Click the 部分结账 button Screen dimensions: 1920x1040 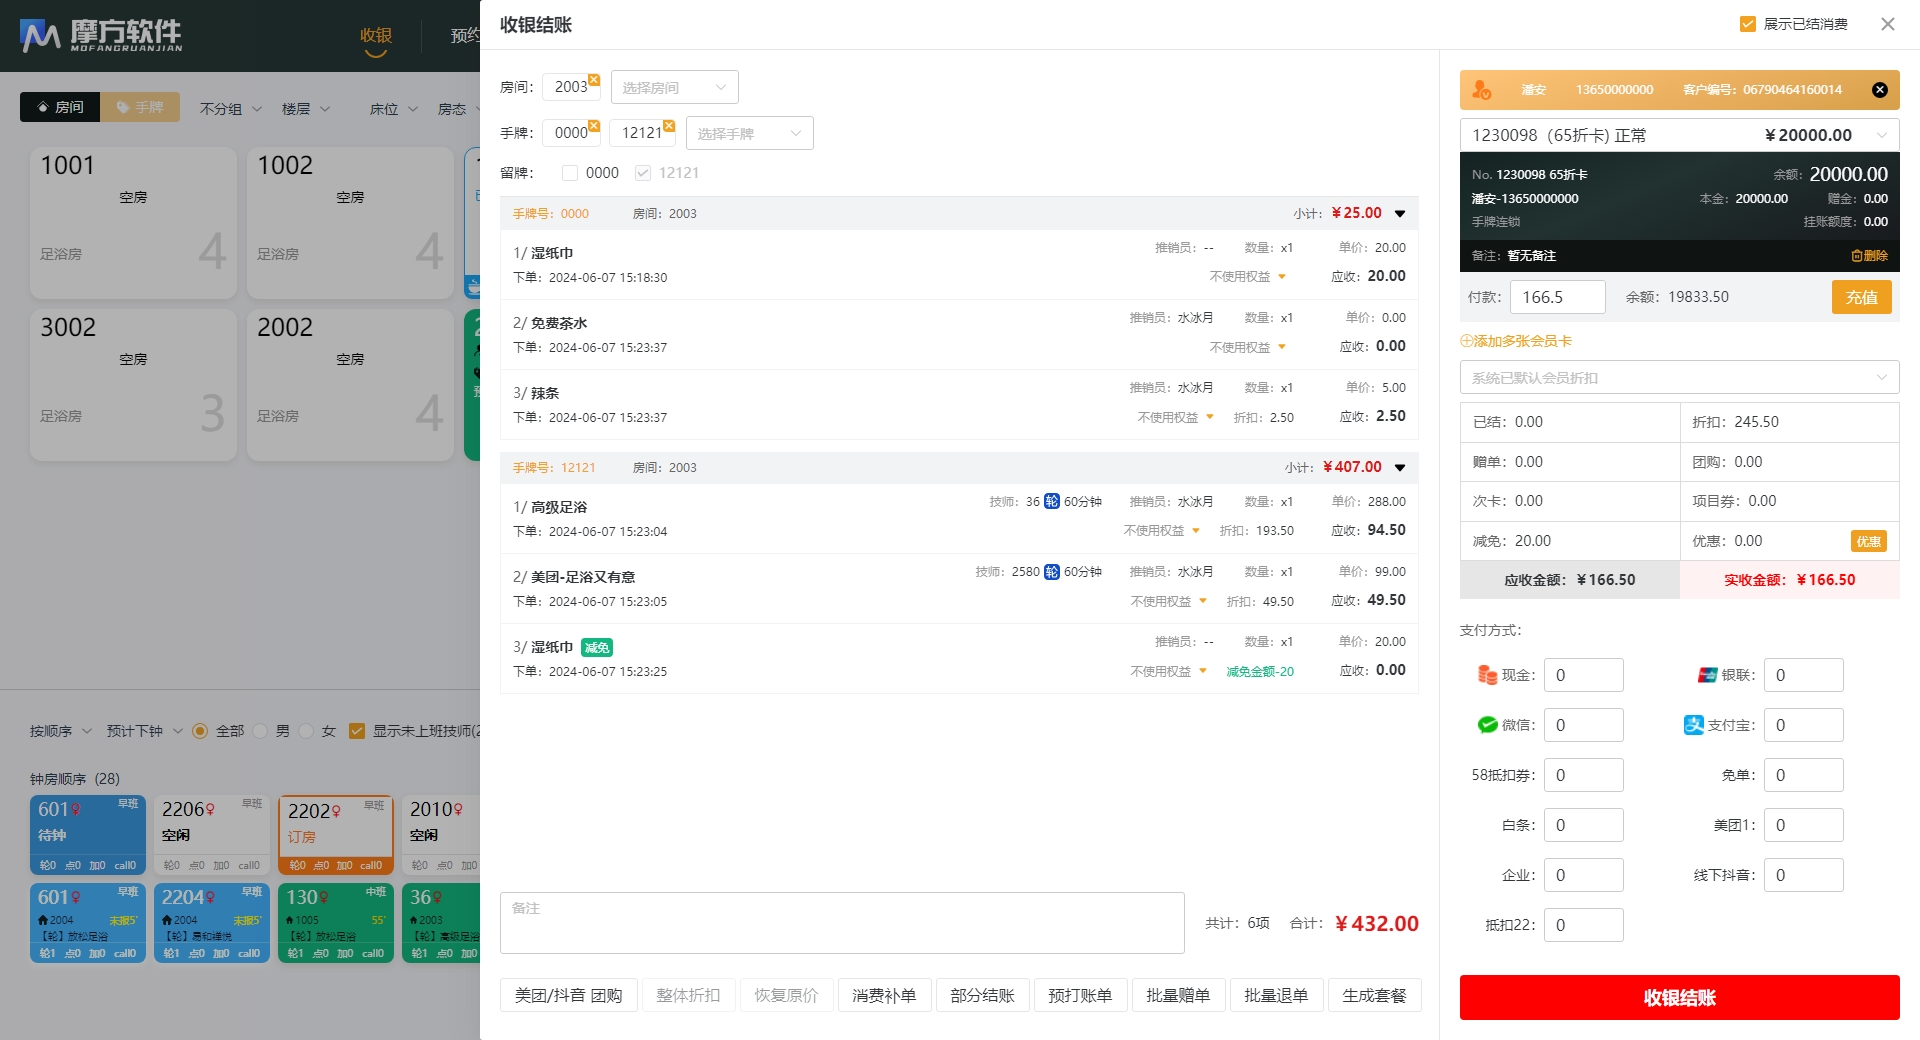[982, 995]
